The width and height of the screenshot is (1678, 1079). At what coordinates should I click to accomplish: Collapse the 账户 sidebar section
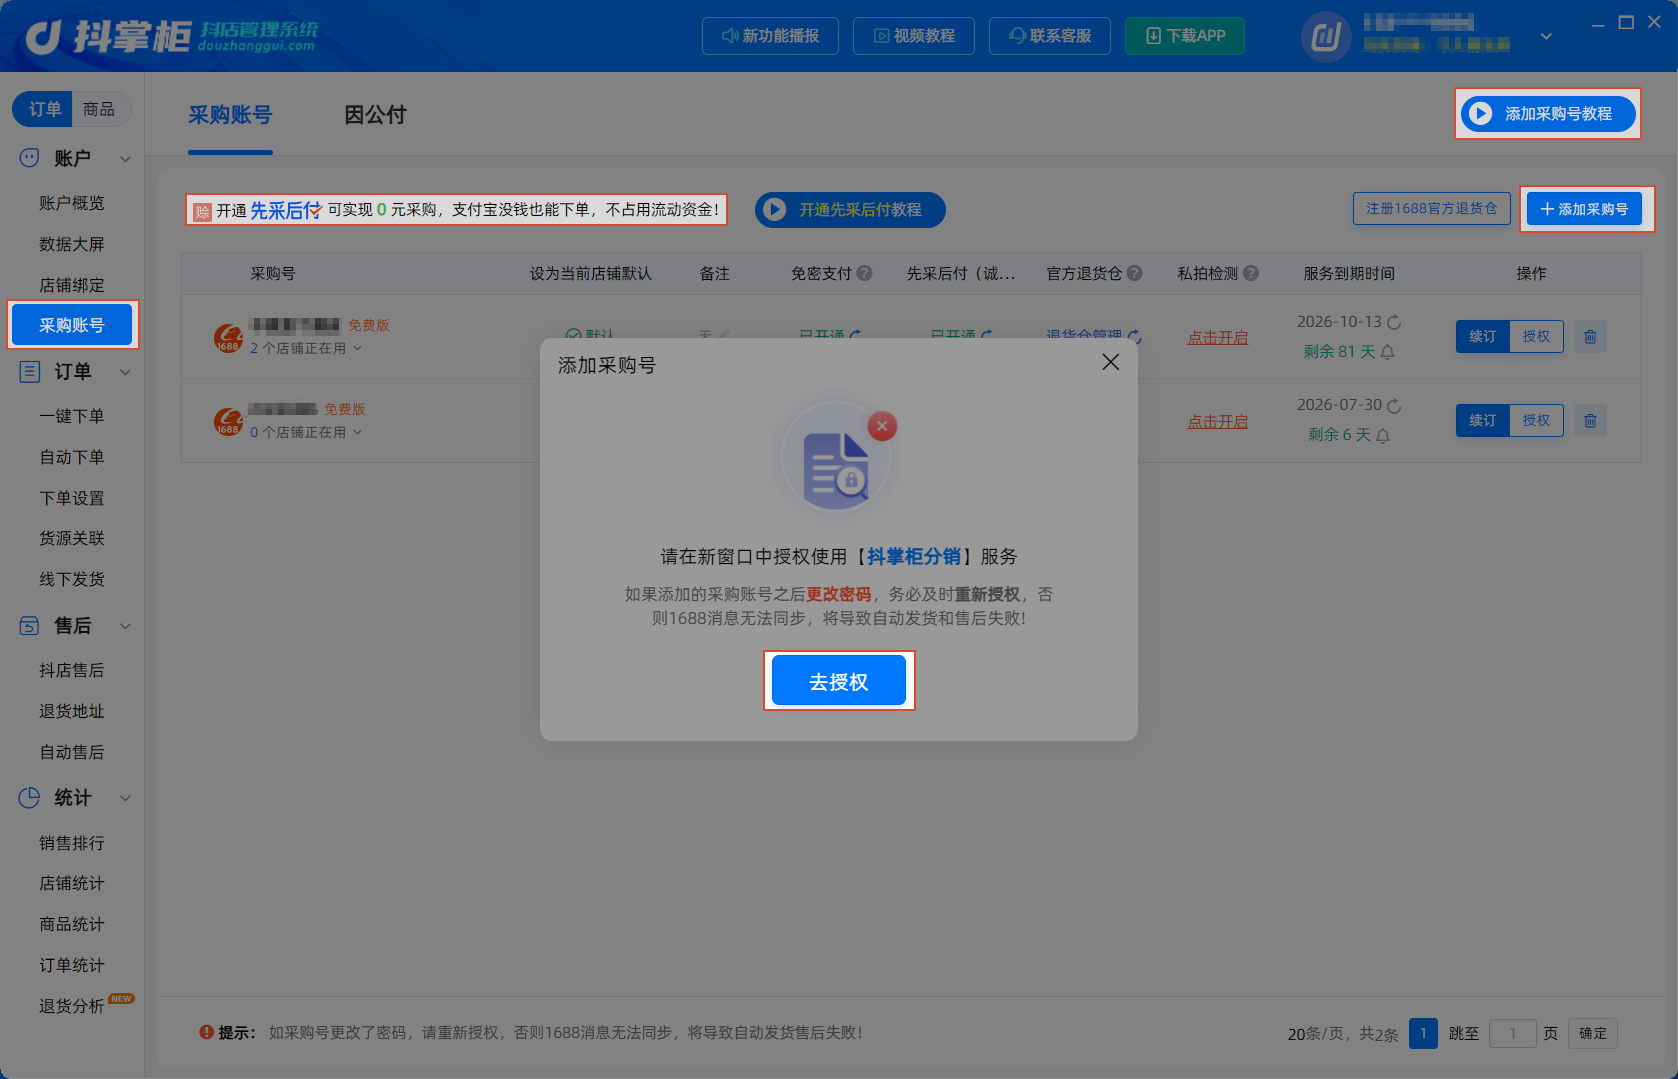(x=125, y=158)
